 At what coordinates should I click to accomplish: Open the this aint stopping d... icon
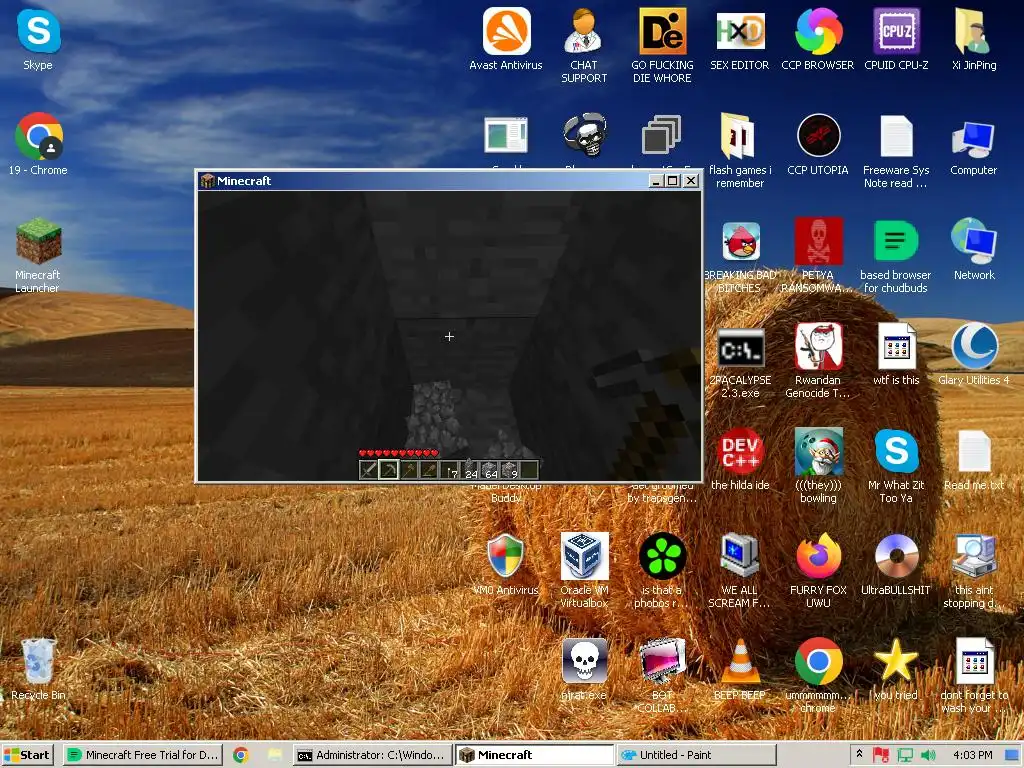(x=974, y=571)
